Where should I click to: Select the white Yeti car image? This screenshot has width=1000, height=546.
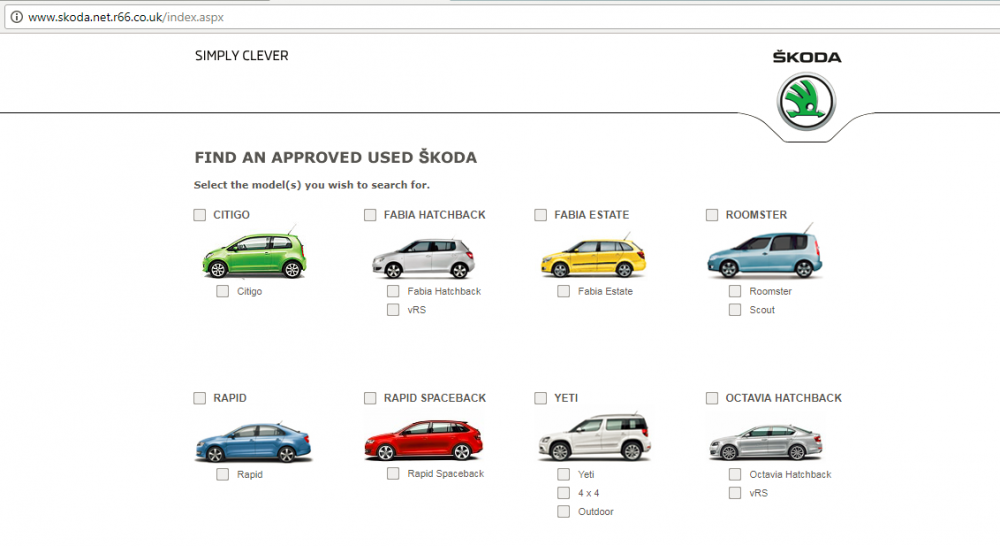[x=595, y=437]
